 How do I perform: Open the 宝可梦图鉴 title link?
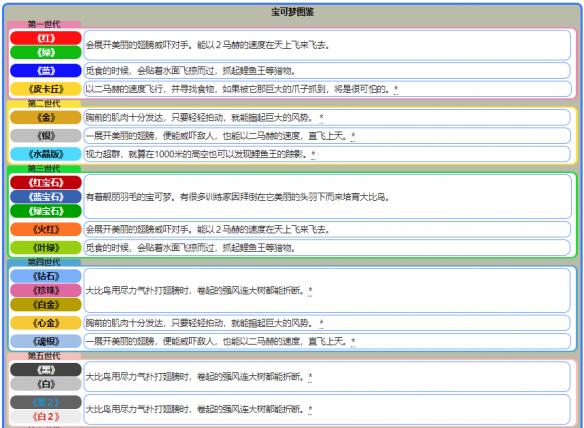tap(292, 12)
